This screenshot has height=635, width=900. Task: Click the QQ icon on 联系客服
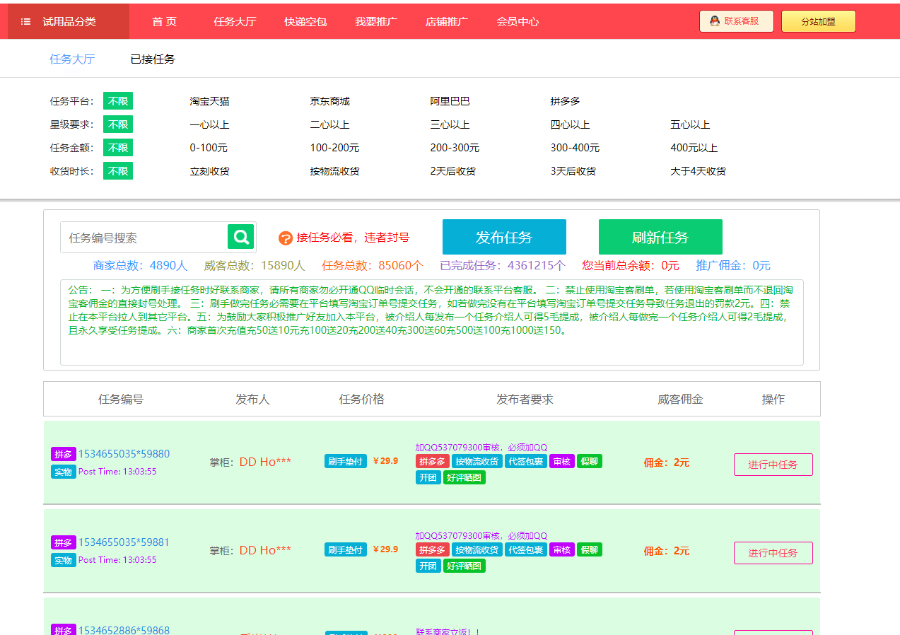click(x=715, y=21)
